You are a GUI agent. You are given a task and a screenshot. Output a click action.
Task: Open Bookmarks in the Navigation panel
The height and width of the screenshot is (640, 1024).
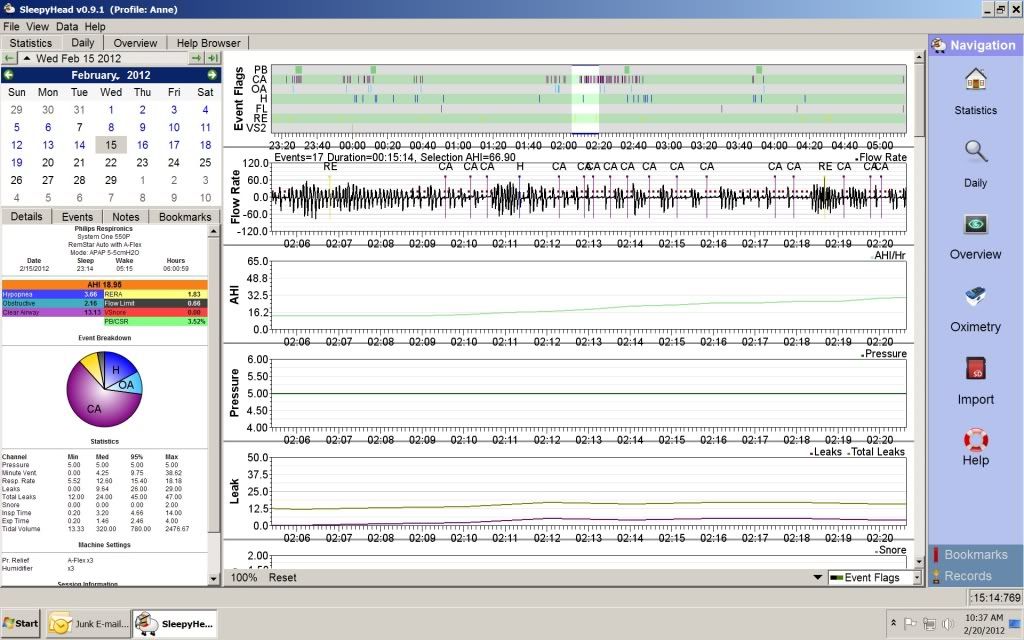[x=976, y=554]
